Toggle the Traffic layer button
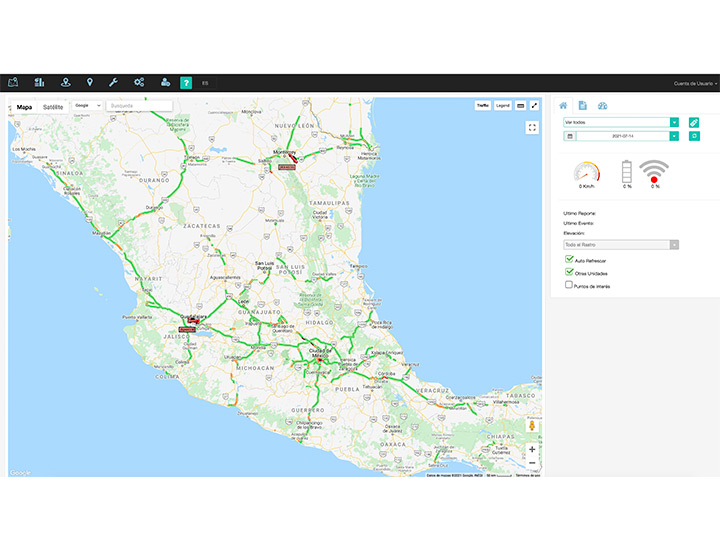720x550 pixels. [483, 106]
